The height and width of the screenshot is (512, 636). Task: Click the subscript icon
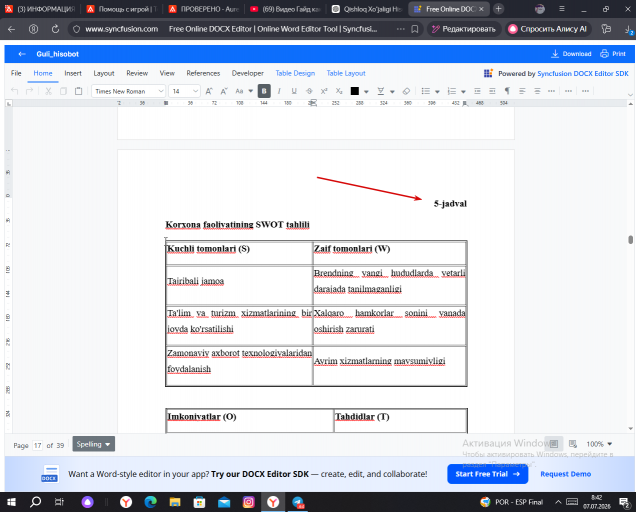pos(339,91)
